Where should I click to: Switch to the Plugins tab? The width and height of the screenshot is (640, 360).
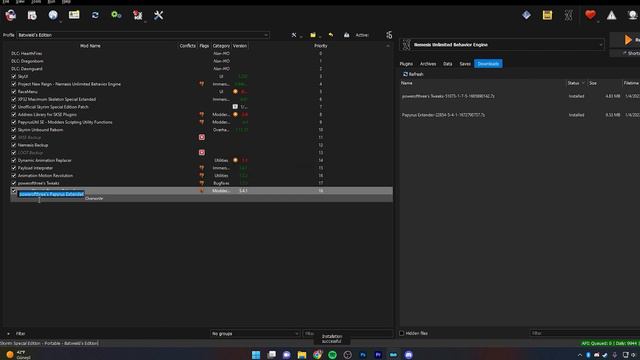pos(406,64)
